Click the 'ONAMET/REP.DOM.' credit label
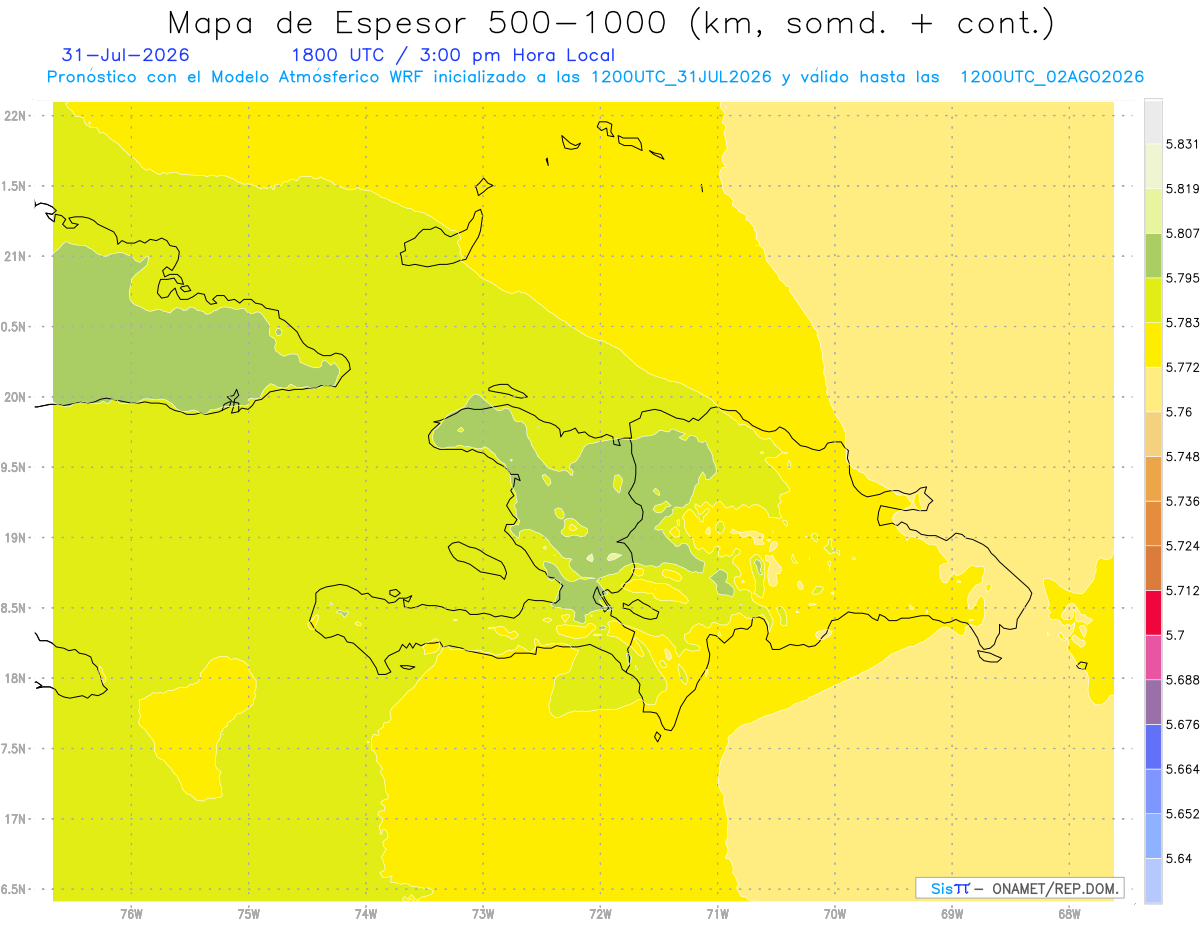This screenshot has width=1200, height=927. pyautogui.click(x=1054, y=888)
